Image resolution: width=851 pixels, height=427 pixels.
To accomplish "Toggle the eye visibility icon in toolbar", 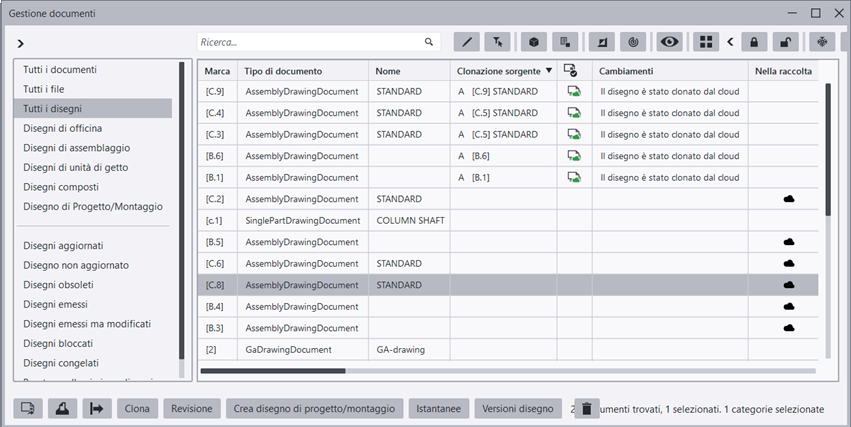I will tap(669, 42).
